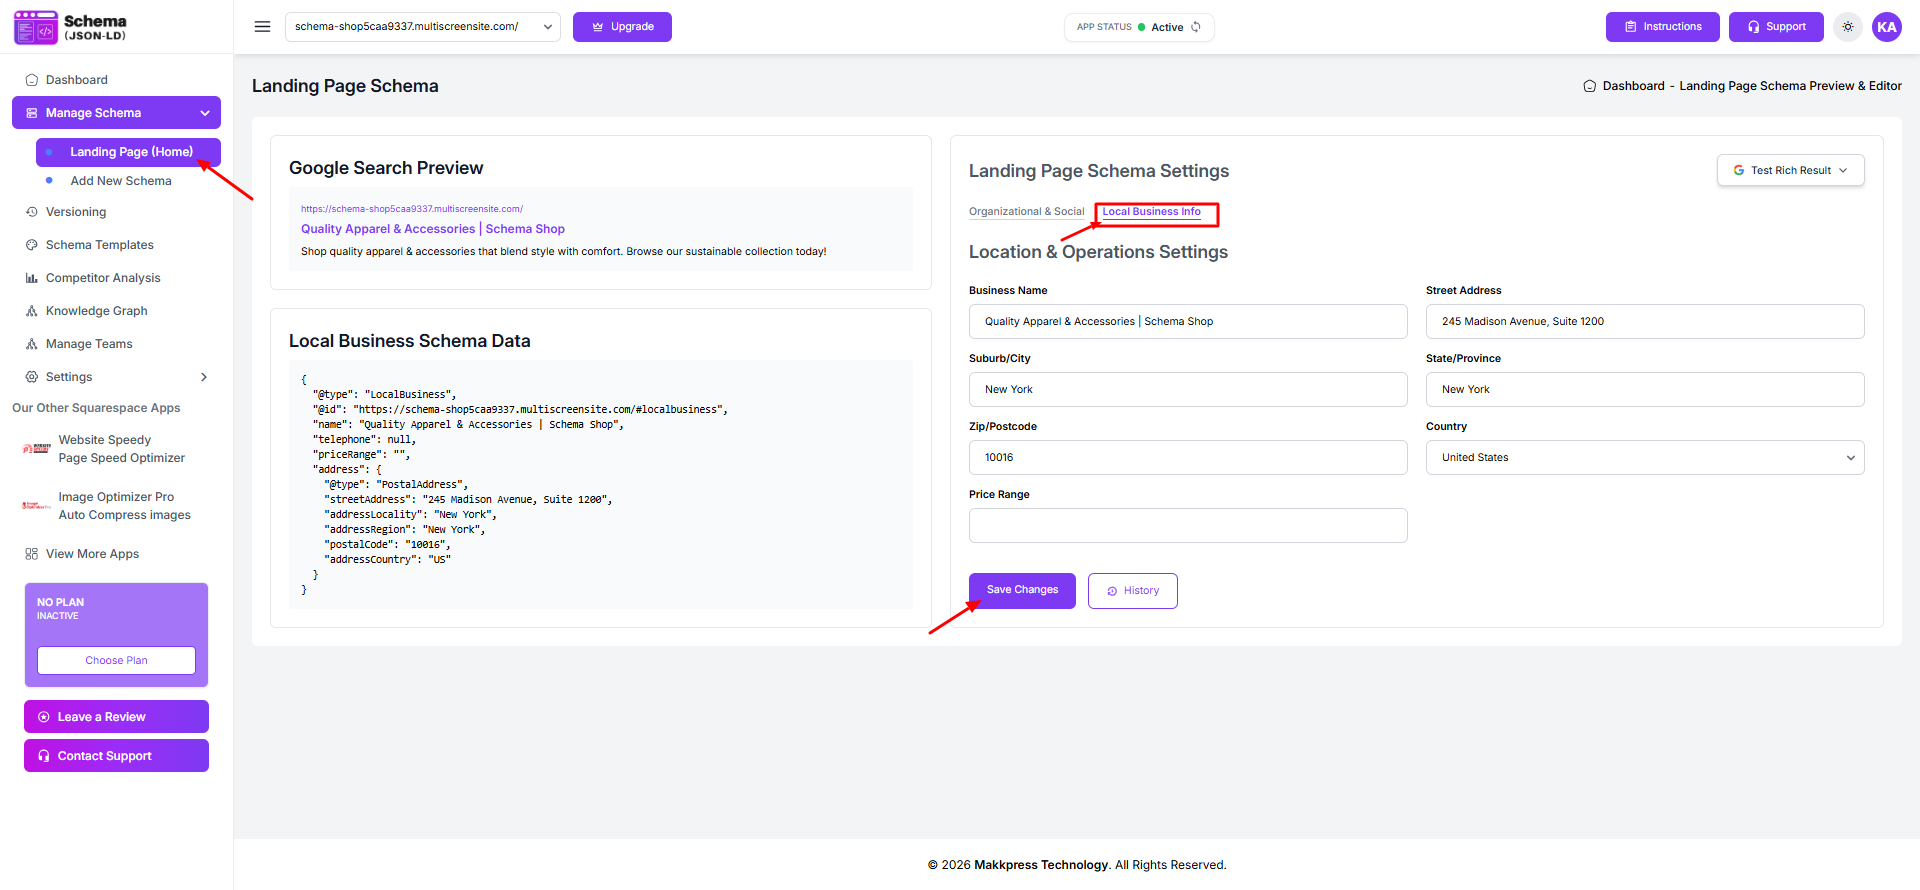Click the hamburger menu icon
The image size is (1920, 890).
(x=262, y=27)
